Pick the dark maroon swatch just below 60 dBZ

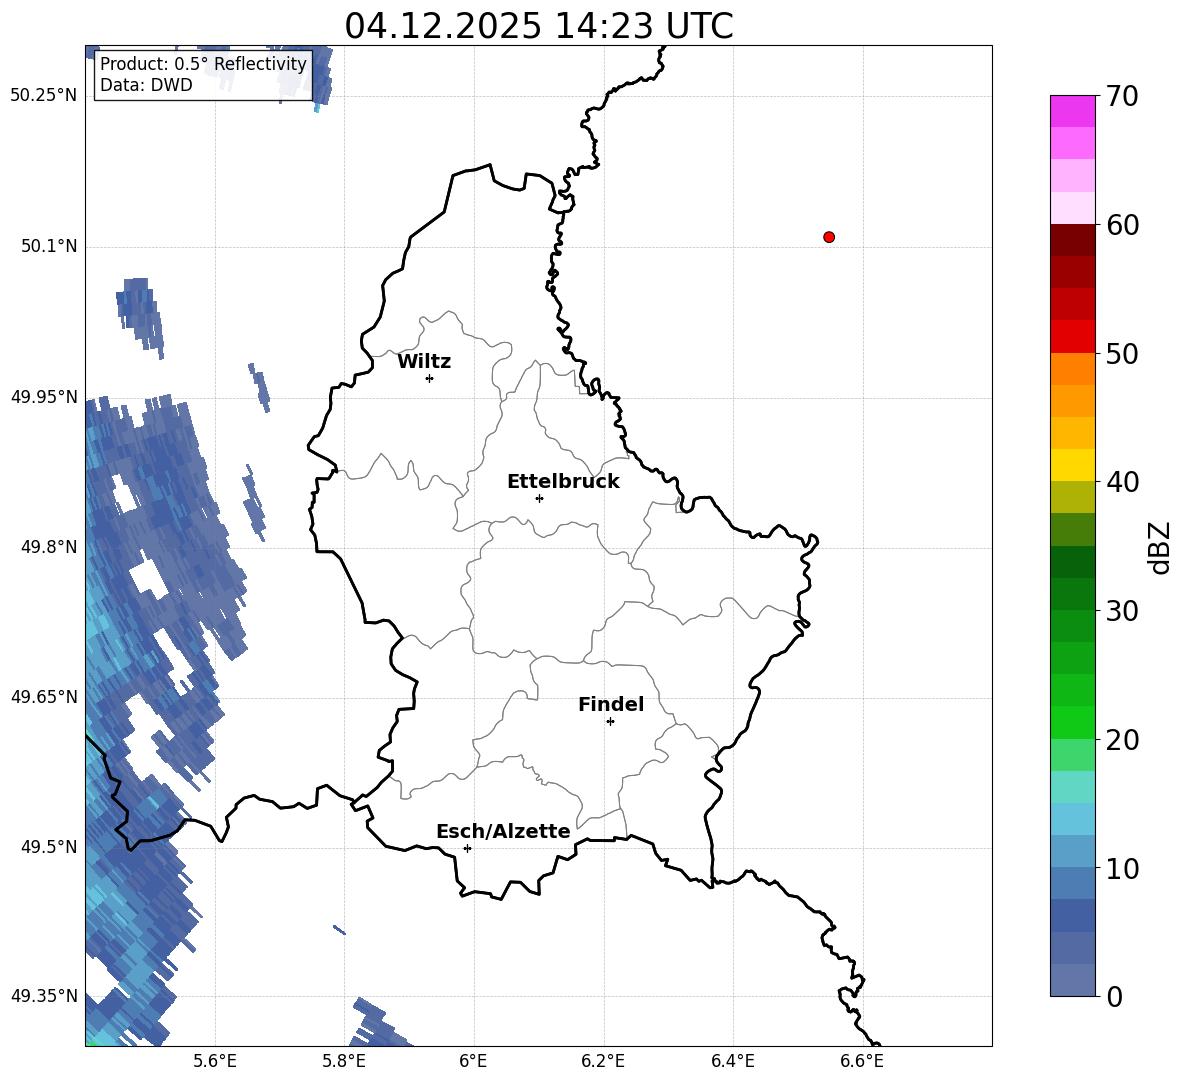point(1072,240)
